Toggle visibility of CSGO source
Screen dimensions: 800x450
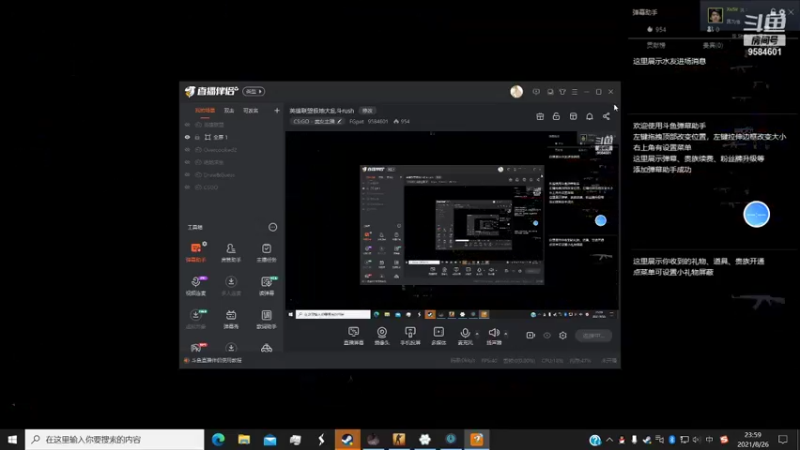tap(187, 187)
